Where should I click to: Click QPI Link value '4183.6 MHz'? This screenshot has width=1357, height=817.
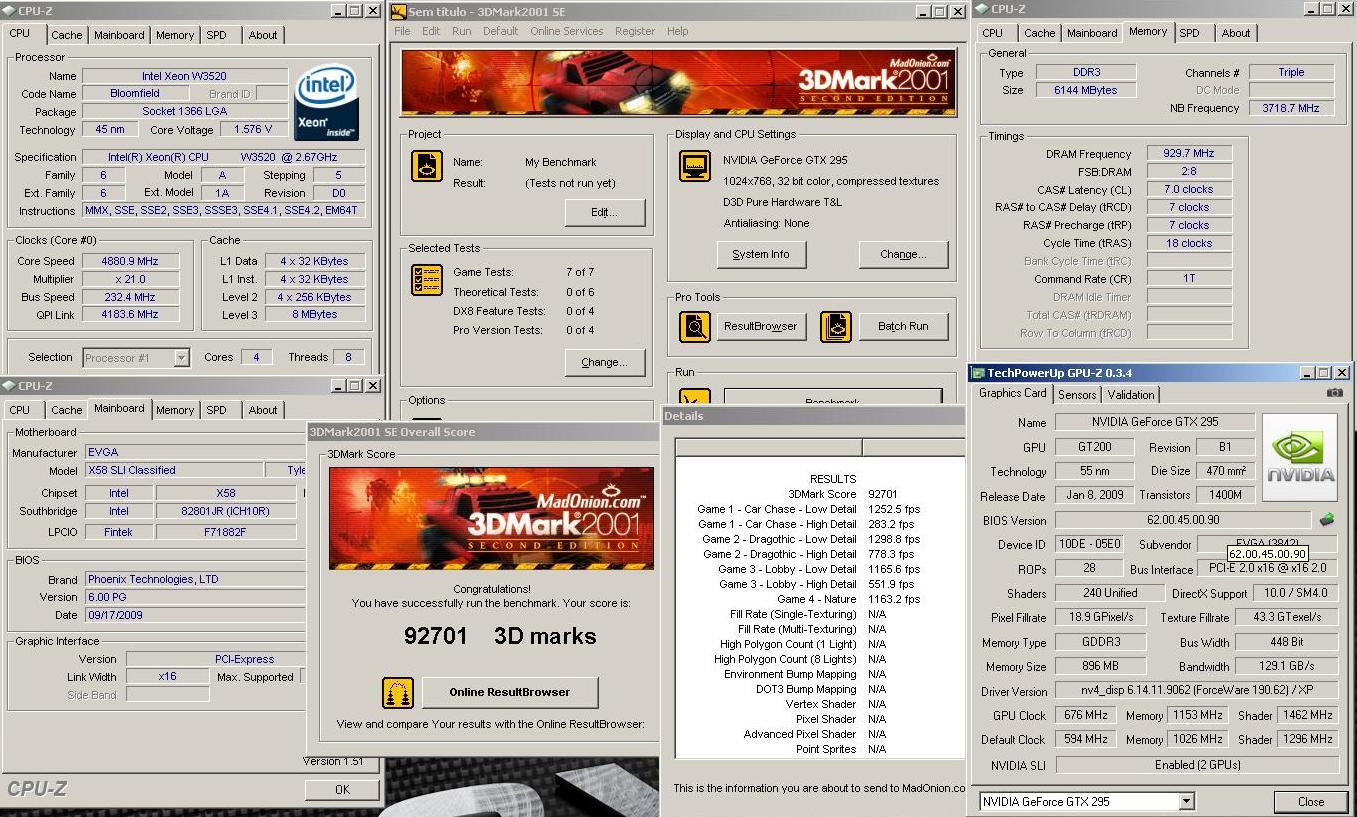coord(130,314)
